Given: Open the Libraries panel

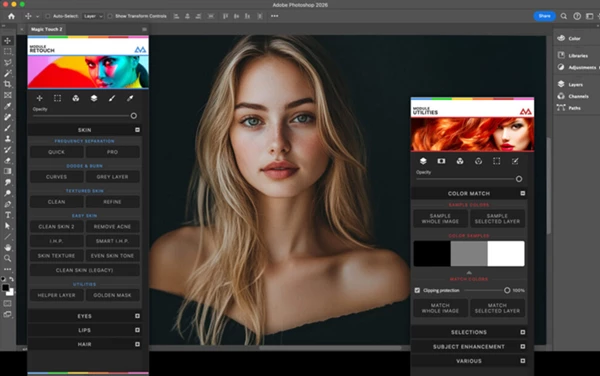Looking at the screenshot, I should coord(573,55).
